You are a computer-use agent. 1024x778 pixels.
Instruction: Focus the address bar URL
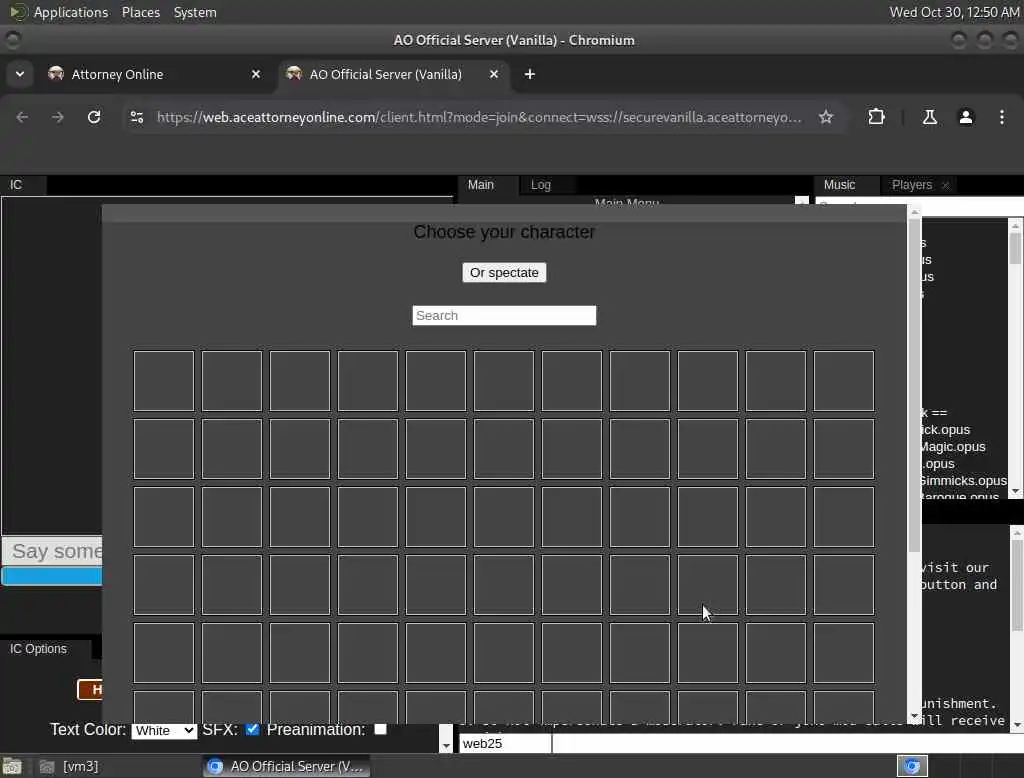click(479, 117)
